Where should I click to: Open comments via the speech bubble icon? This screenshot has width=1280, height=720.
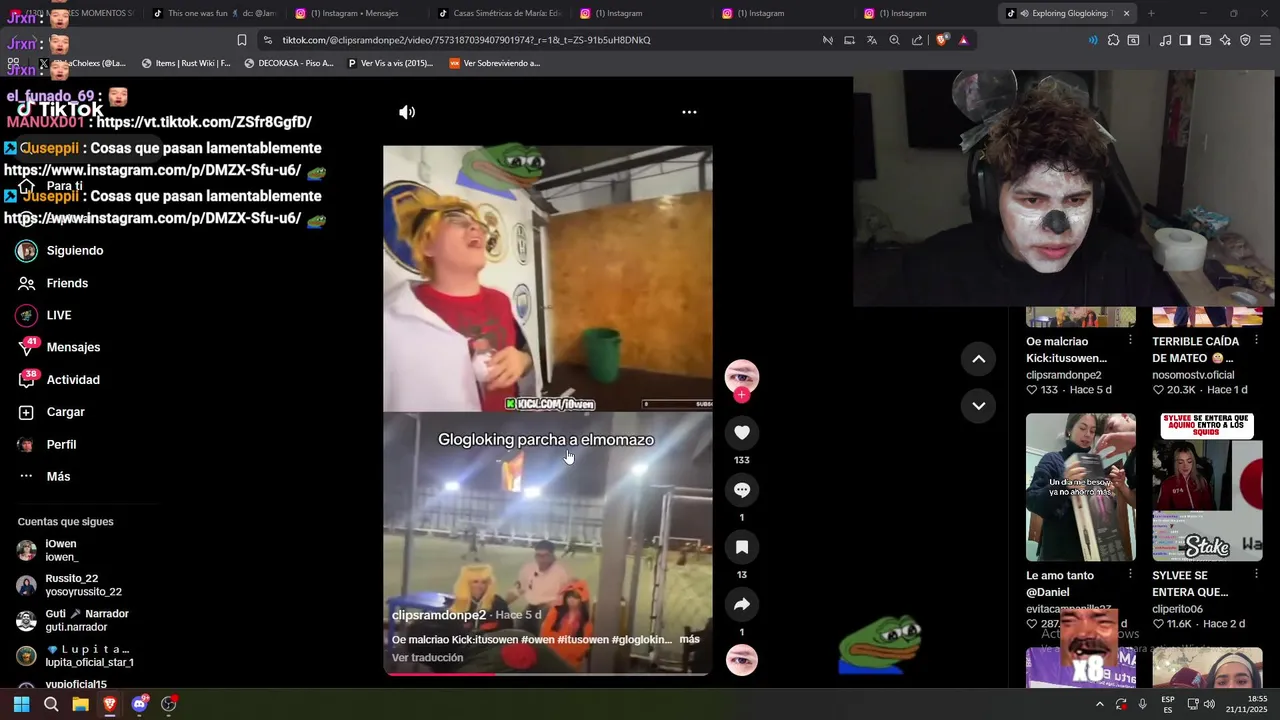[742, 490]
